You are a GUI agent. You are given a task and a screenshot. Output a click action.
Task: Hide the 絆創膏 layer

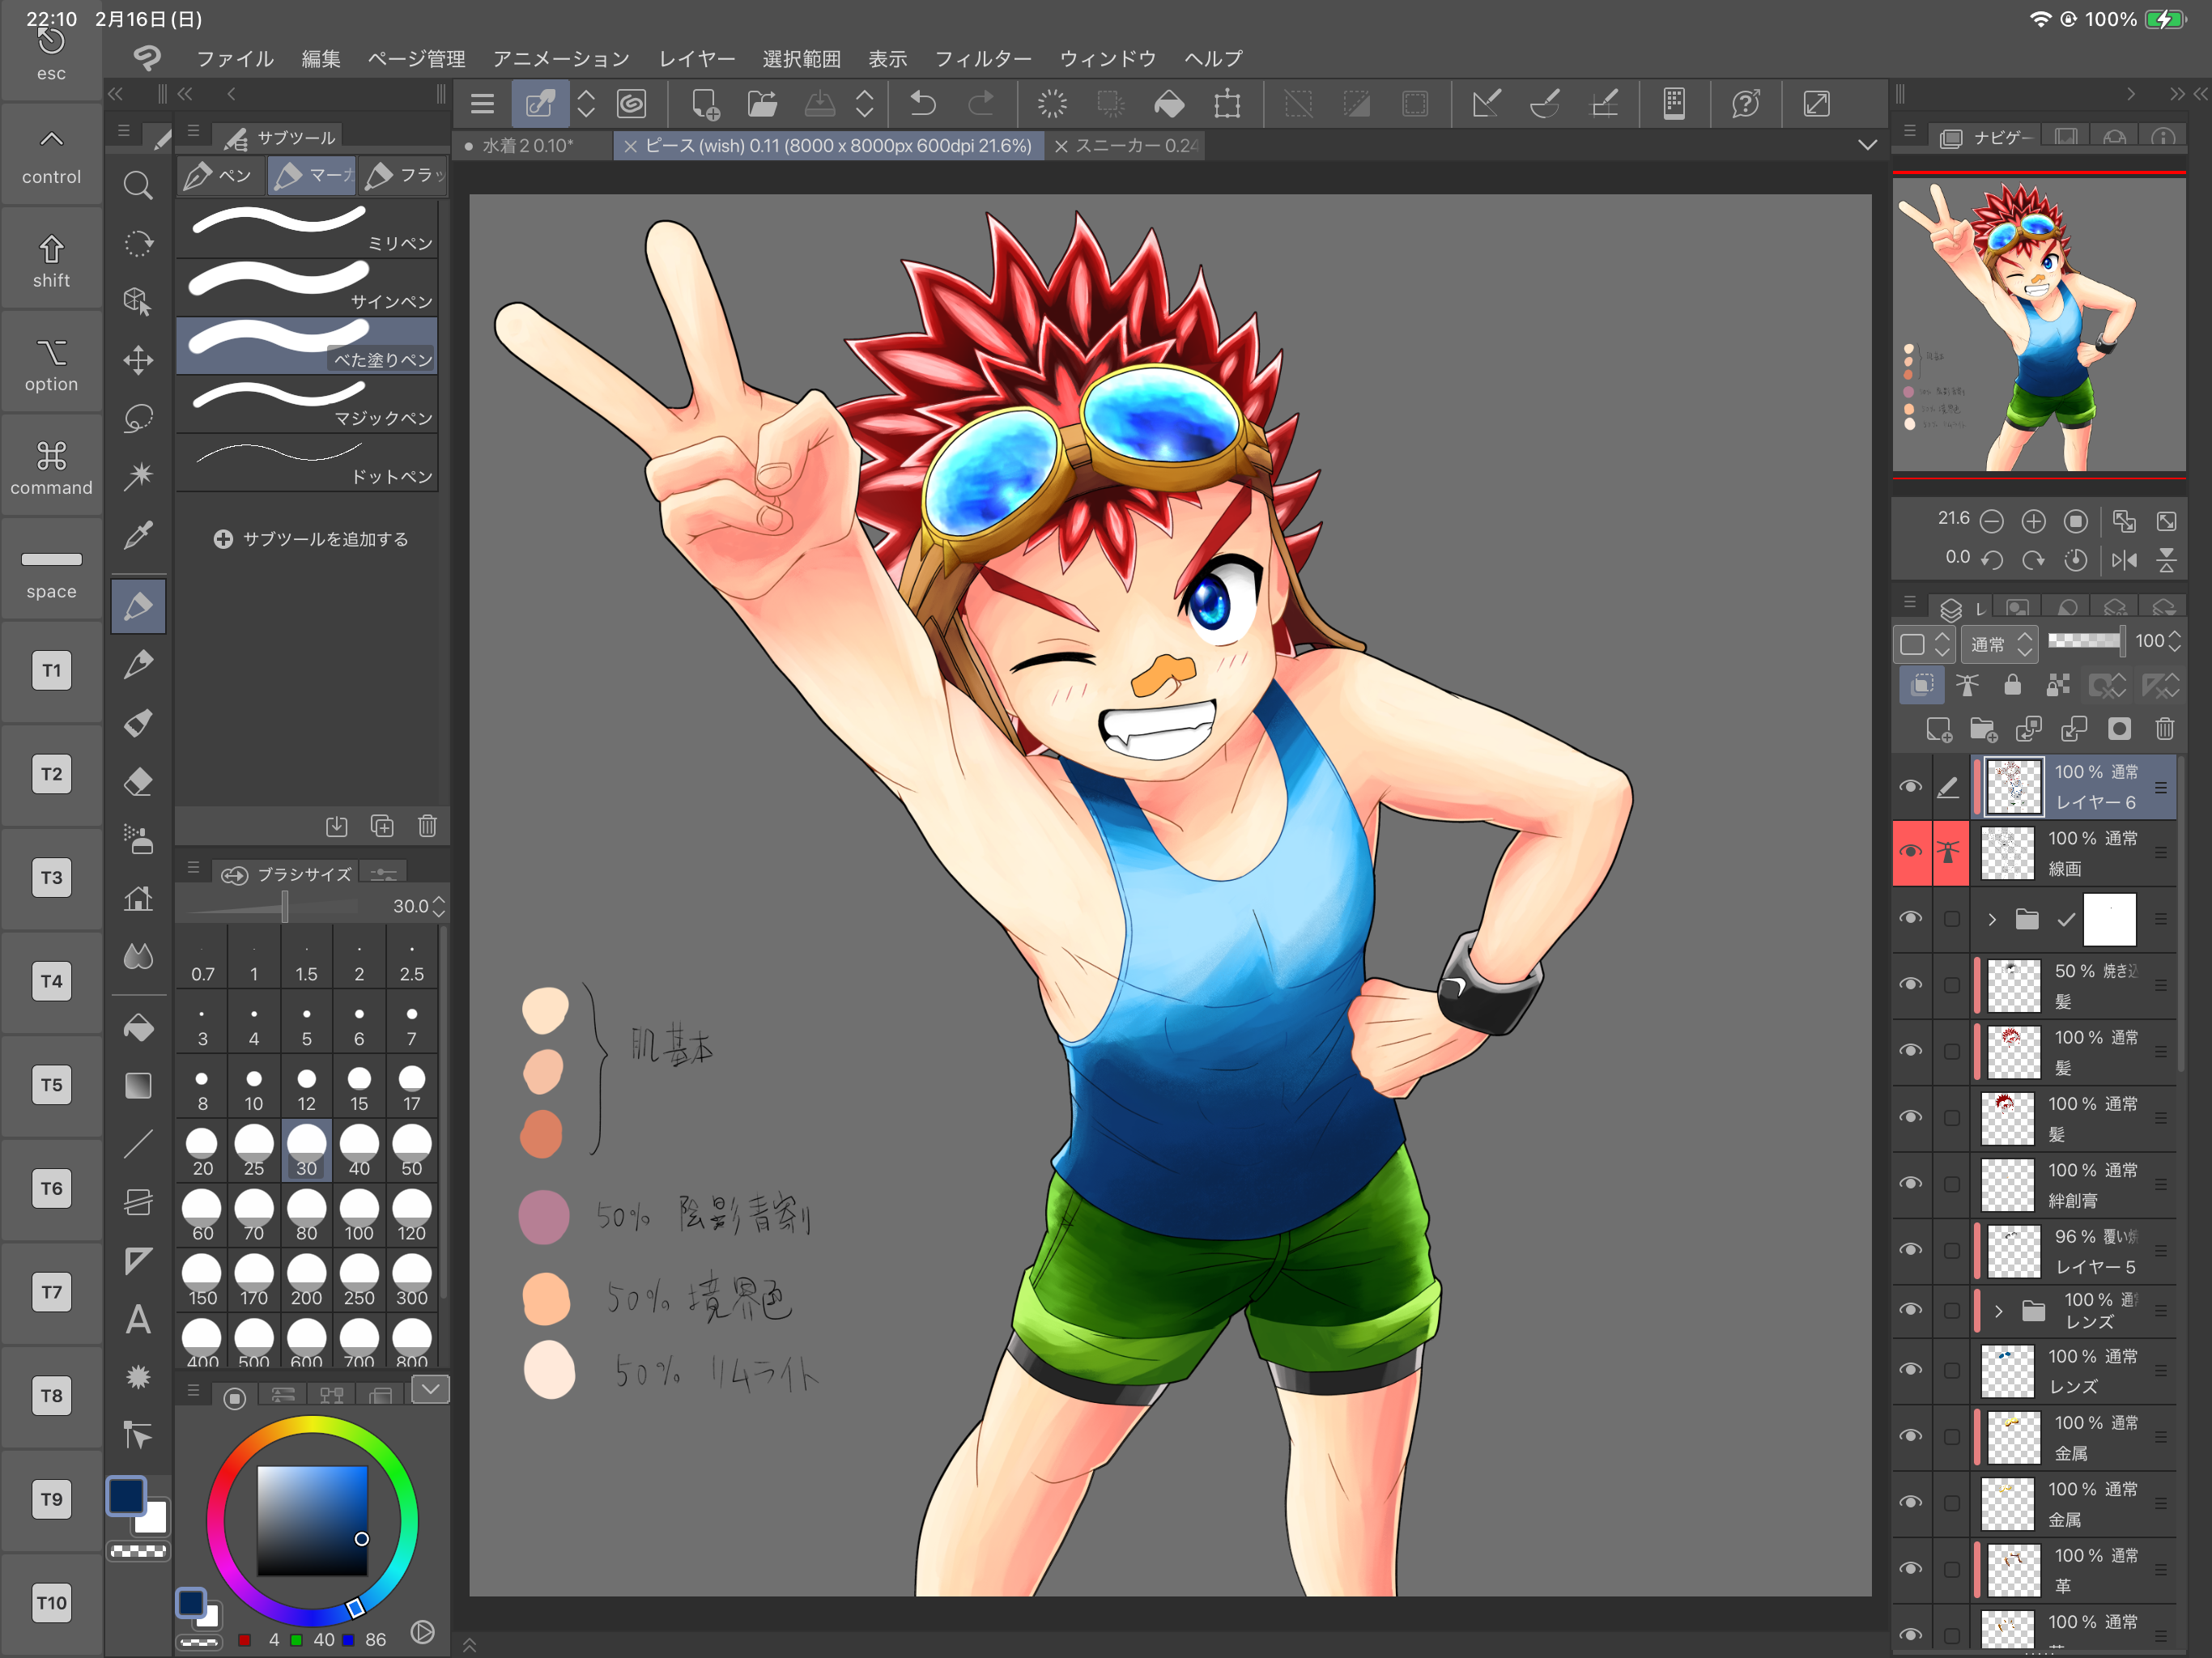click(x=1910, y=1183)
